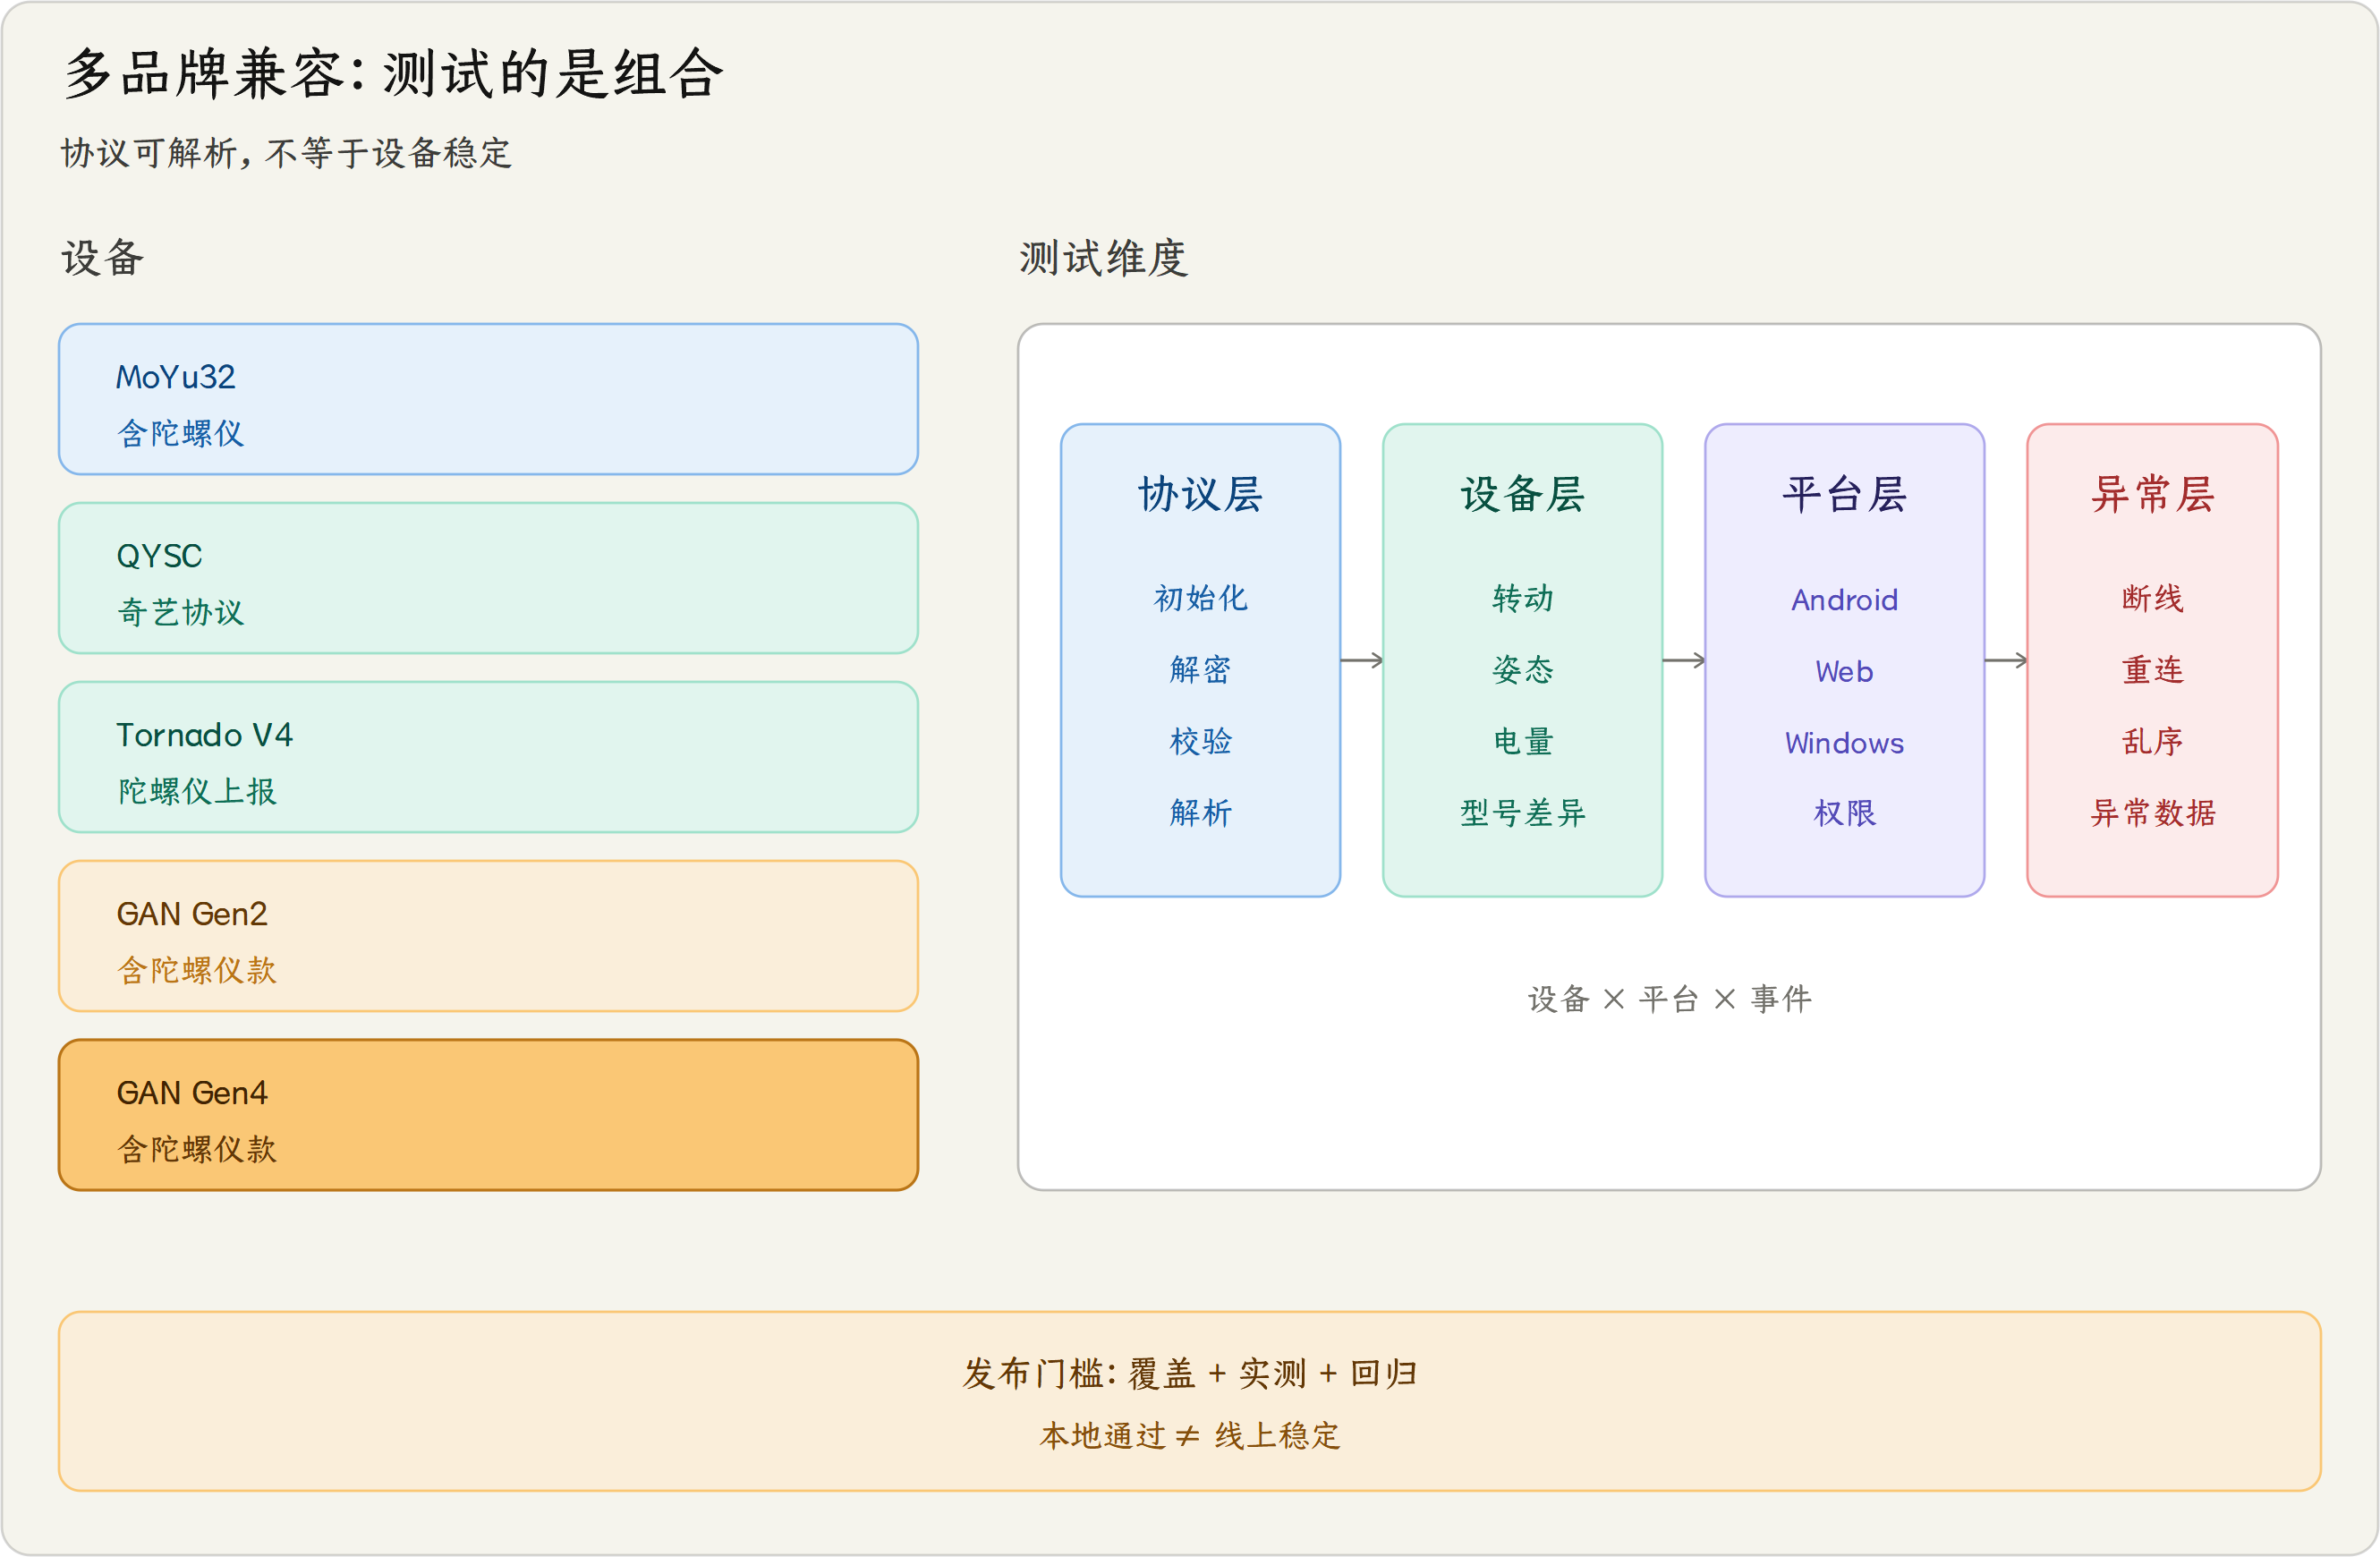Select the MoYu32 device card
This screenshot has width=2380, height=1557.
pos(488,399)
